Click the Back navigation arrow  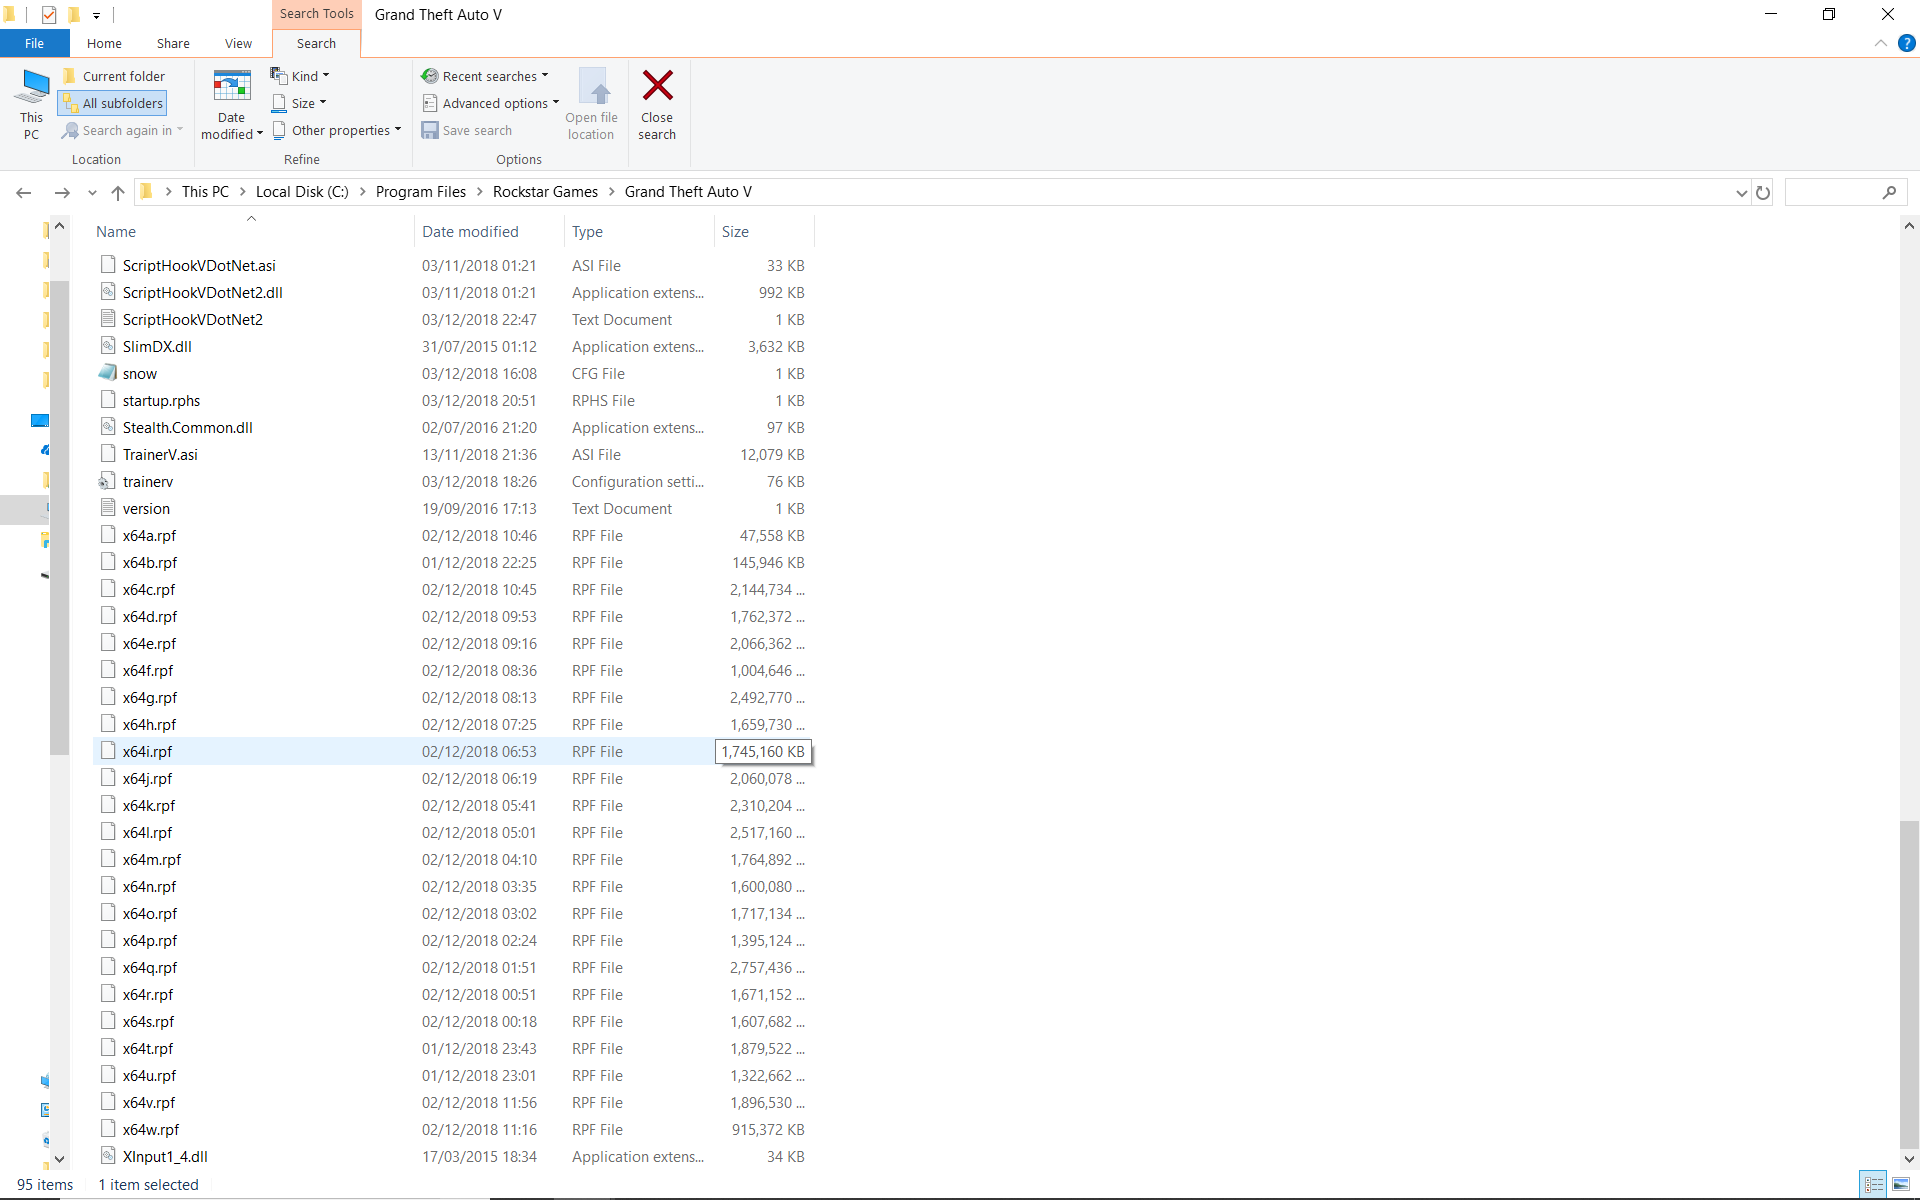click(x=24, y=192)
